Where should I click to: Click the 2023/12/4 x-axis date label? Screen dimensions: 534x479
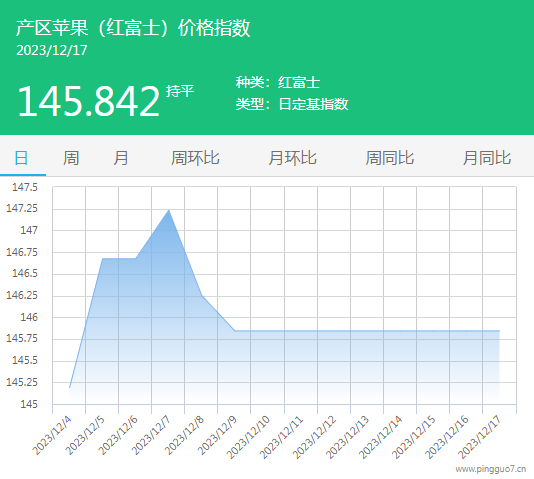point(52,435)
